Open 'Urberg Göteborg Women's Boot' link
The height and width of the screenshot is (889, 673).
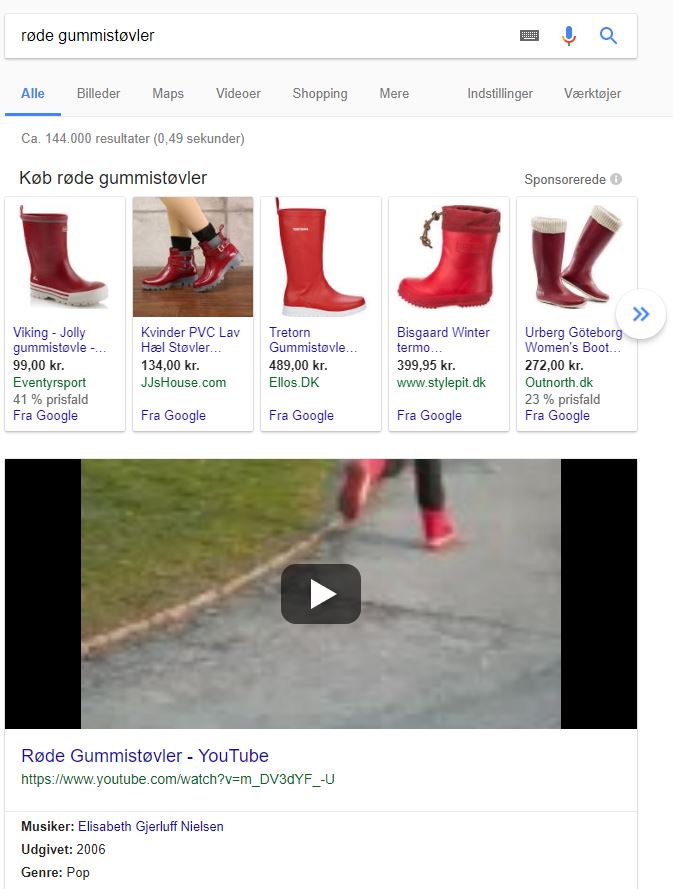point(574,340)
